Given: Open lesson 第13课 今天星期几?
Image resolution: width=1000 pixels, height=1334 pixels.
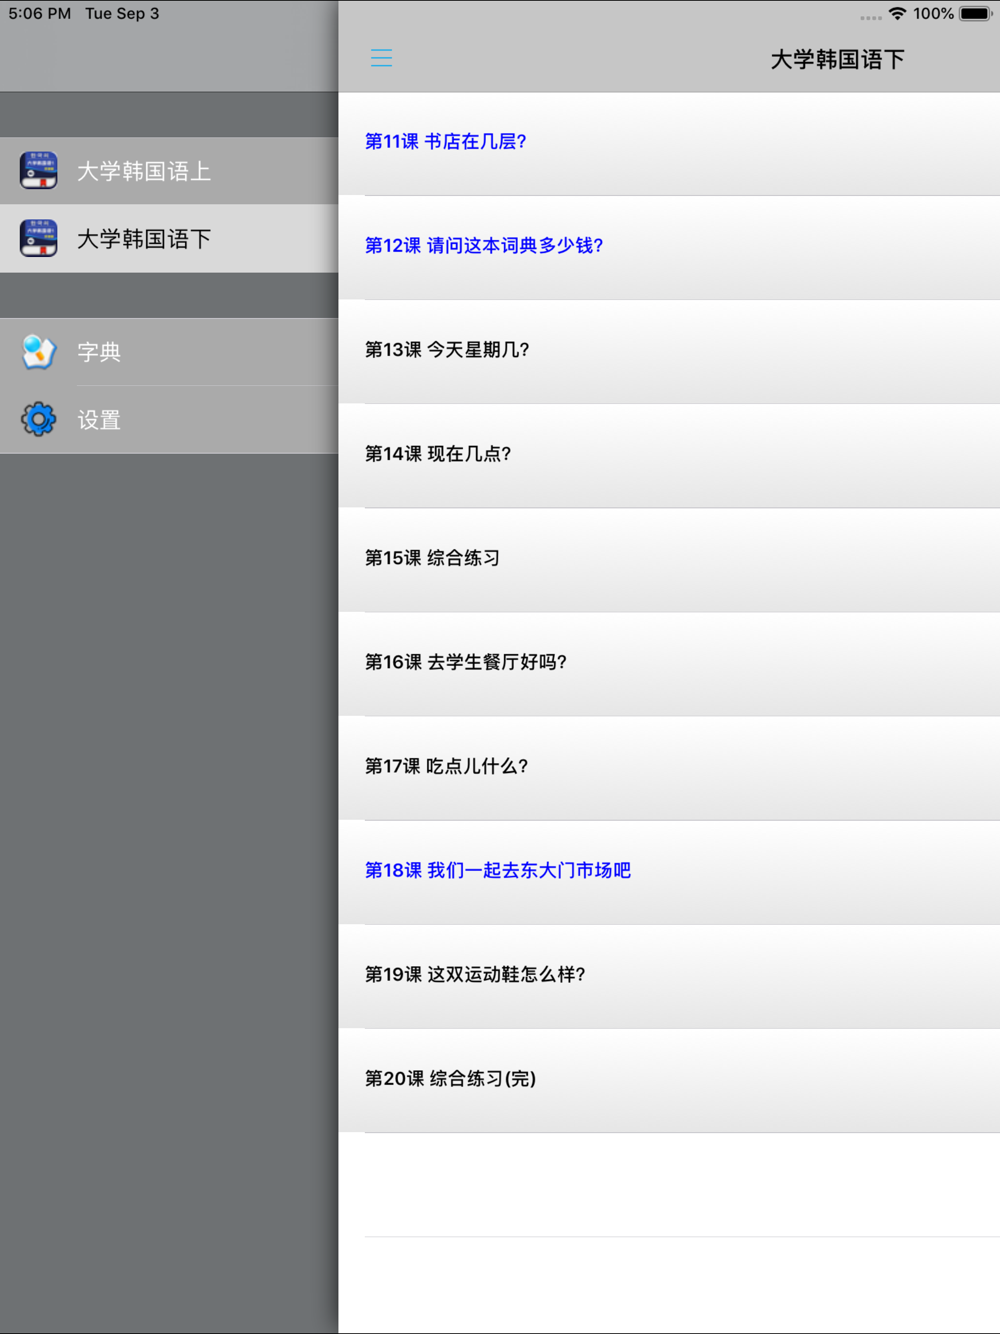Looking at the screenshot, I should [669, 351].
